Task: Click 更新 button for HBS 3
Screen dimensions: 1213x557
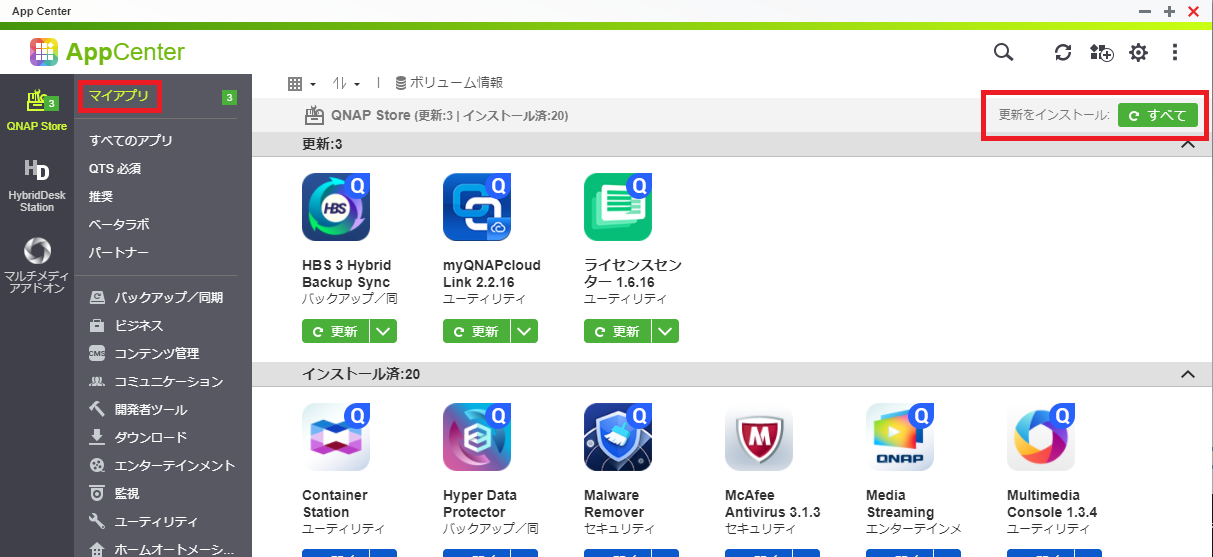Action: [336, 331]
